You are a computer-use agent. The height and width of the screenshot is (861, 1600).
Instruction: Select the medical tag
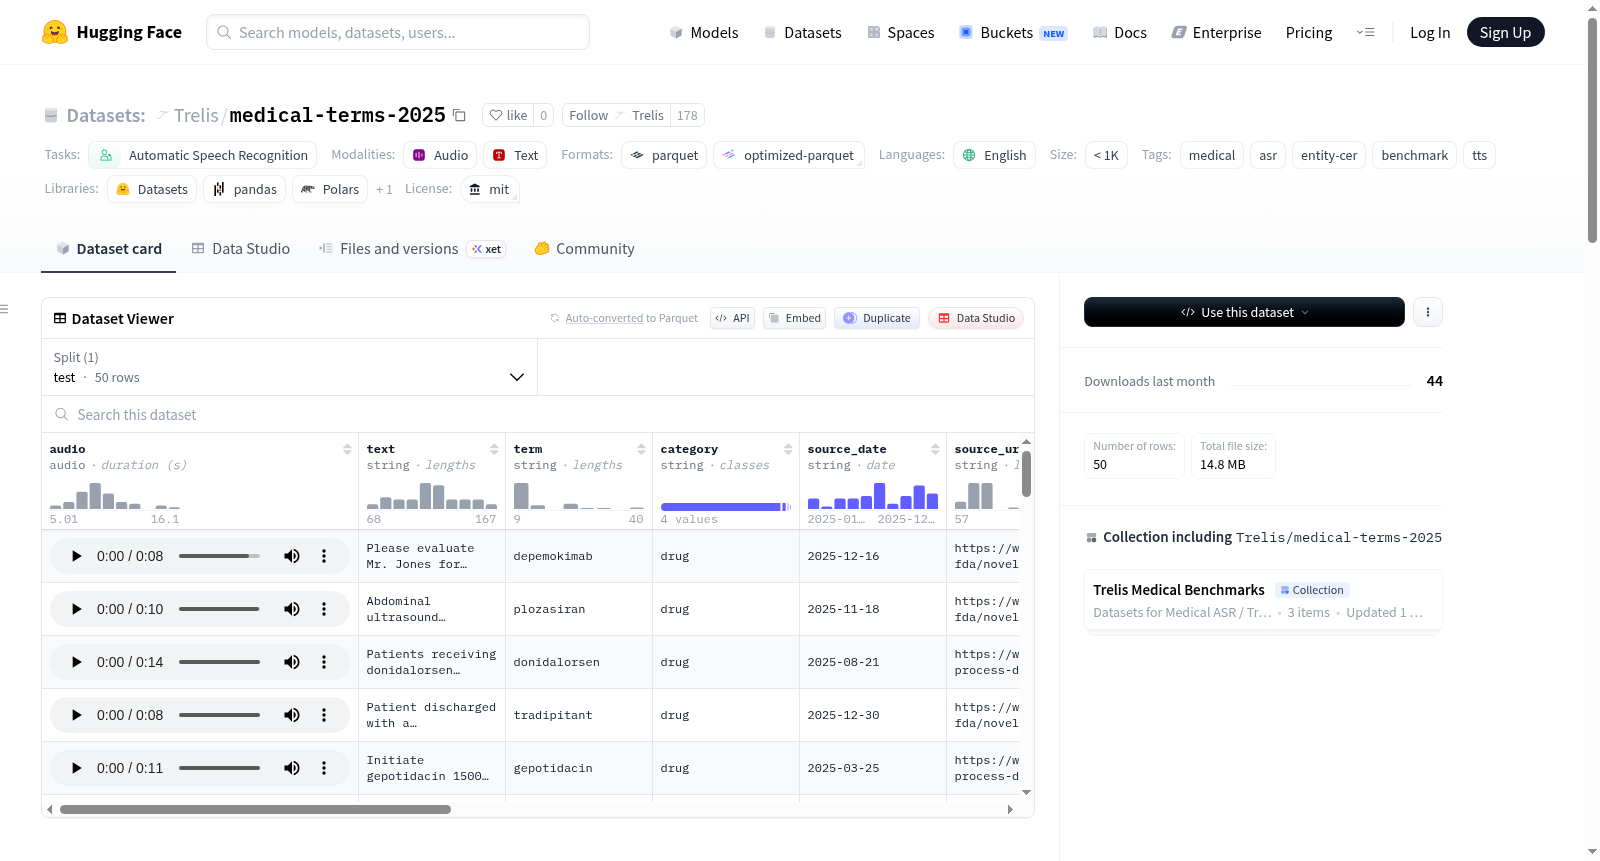(x=1212, y=155)
